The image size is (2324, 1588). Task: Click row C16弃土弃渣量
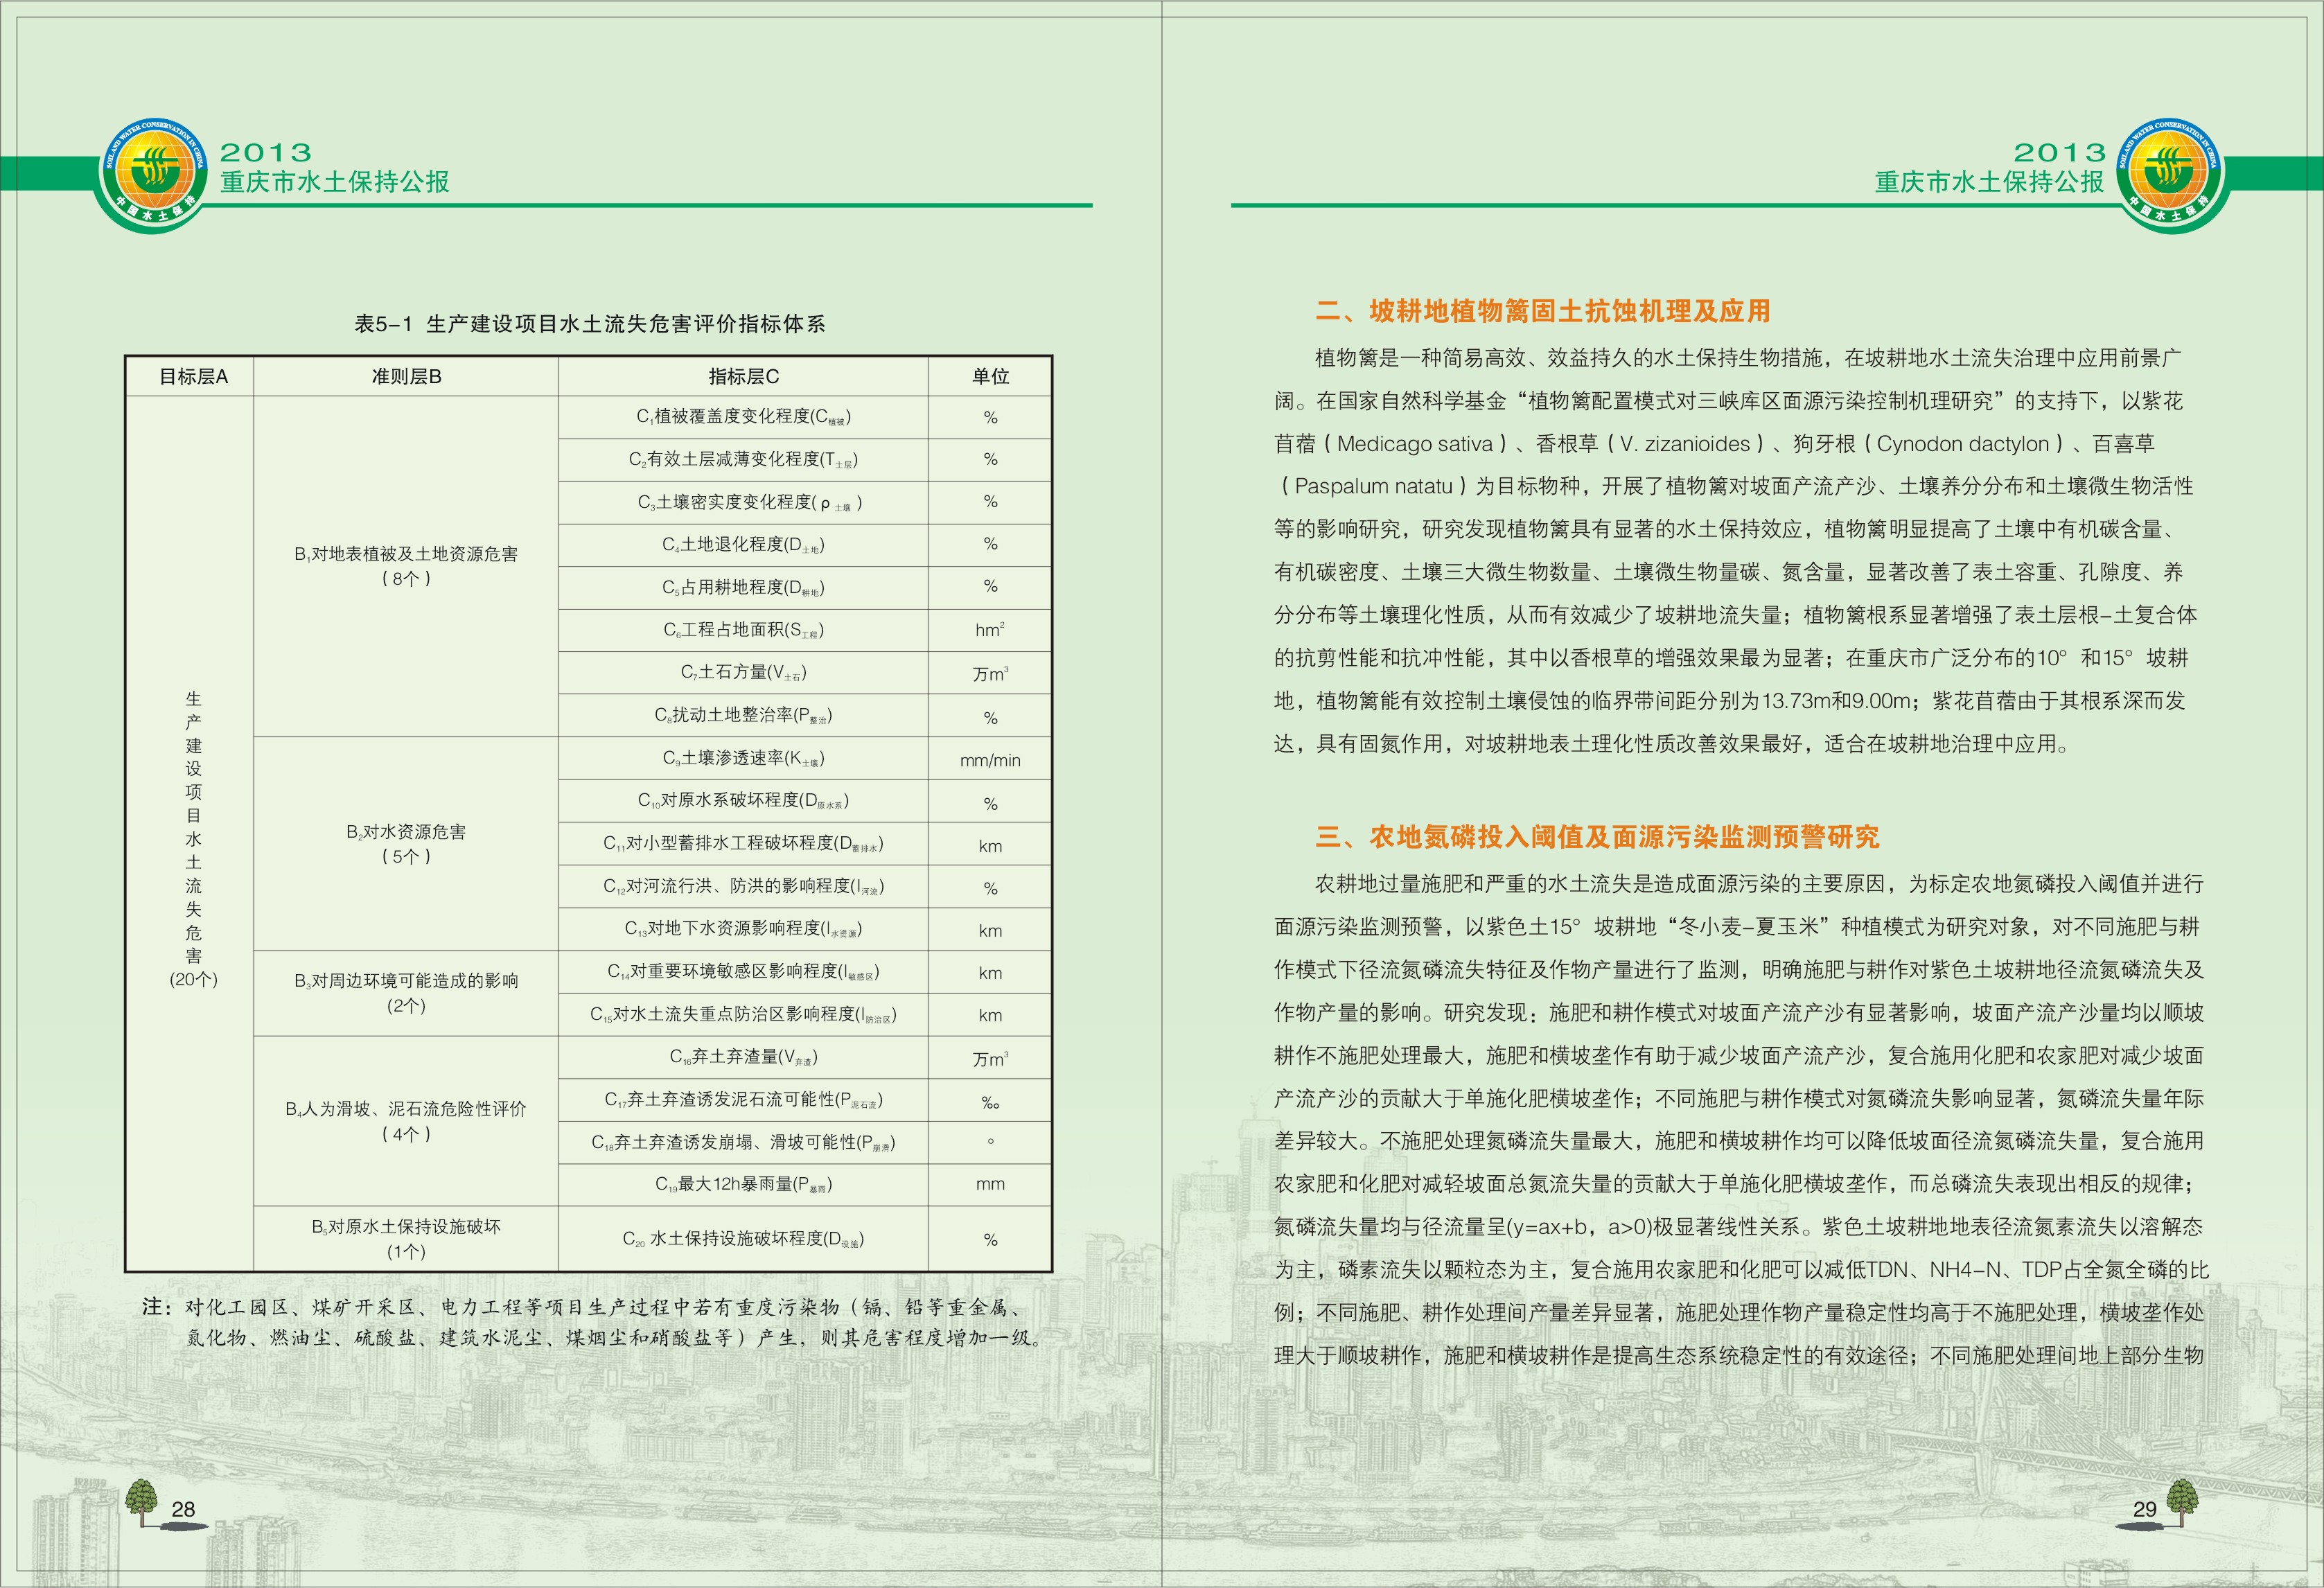tap(743, 1057)
